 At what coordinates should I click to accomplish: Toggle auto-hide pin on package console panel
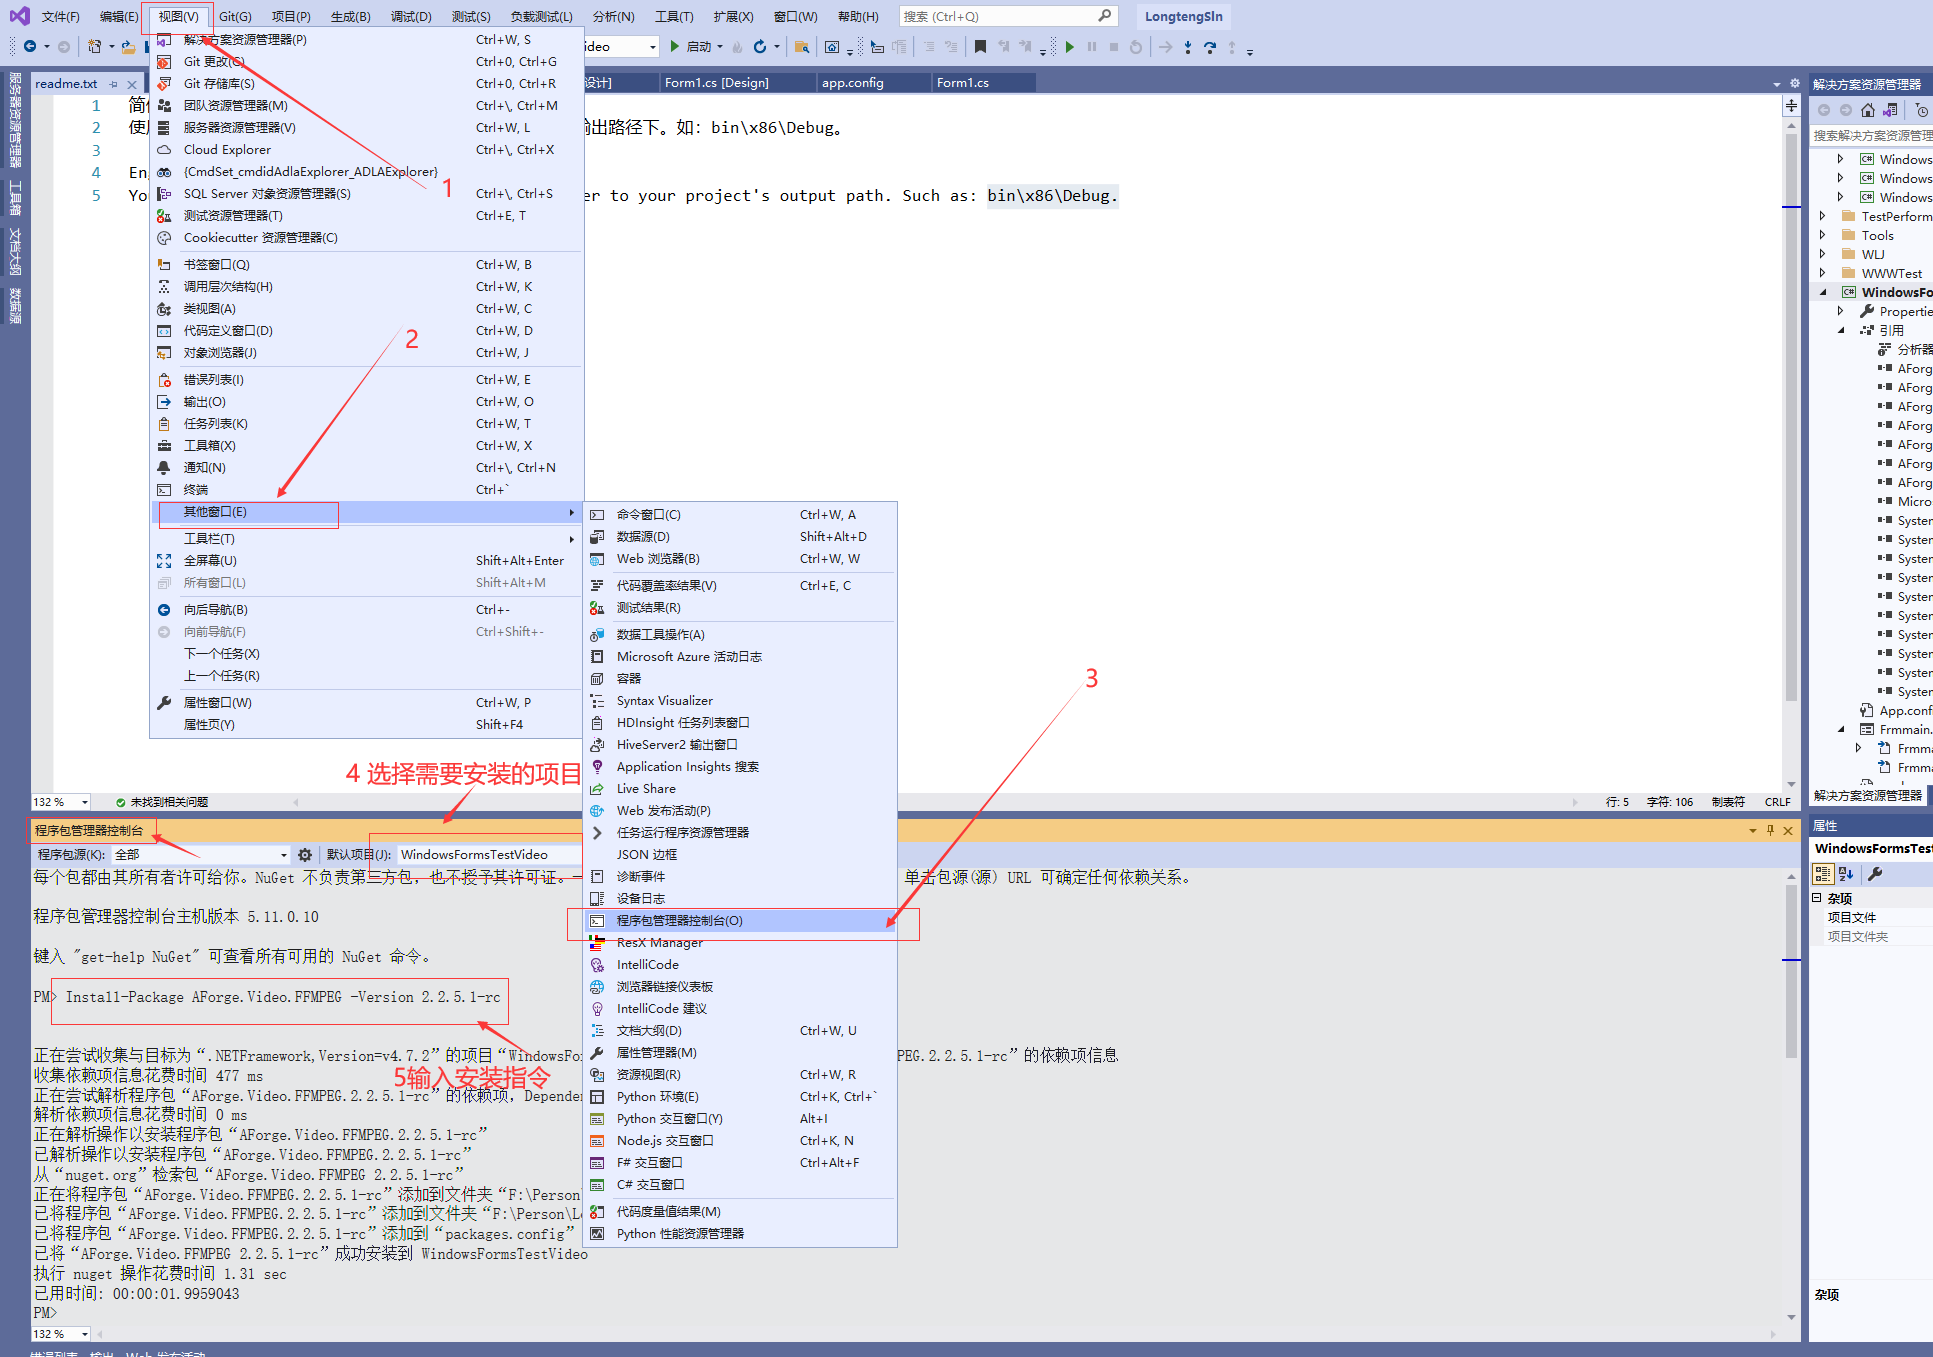pos(1770,830)
